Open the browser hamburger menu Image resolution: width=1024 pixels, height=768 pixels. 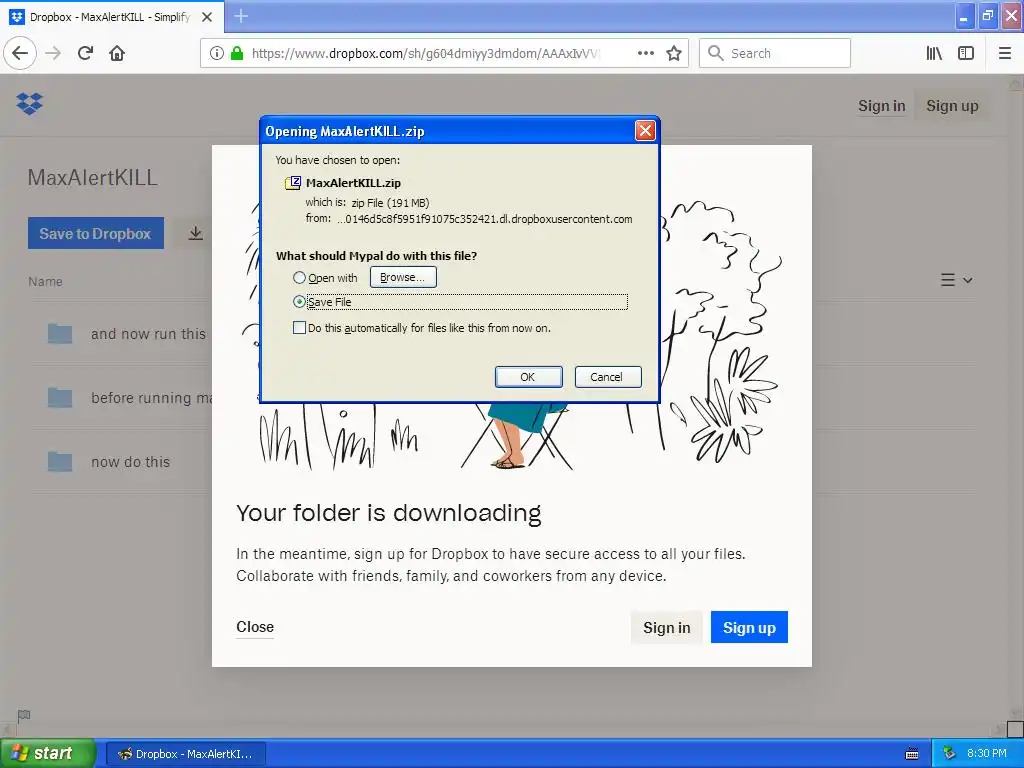tap(1005, 53)
